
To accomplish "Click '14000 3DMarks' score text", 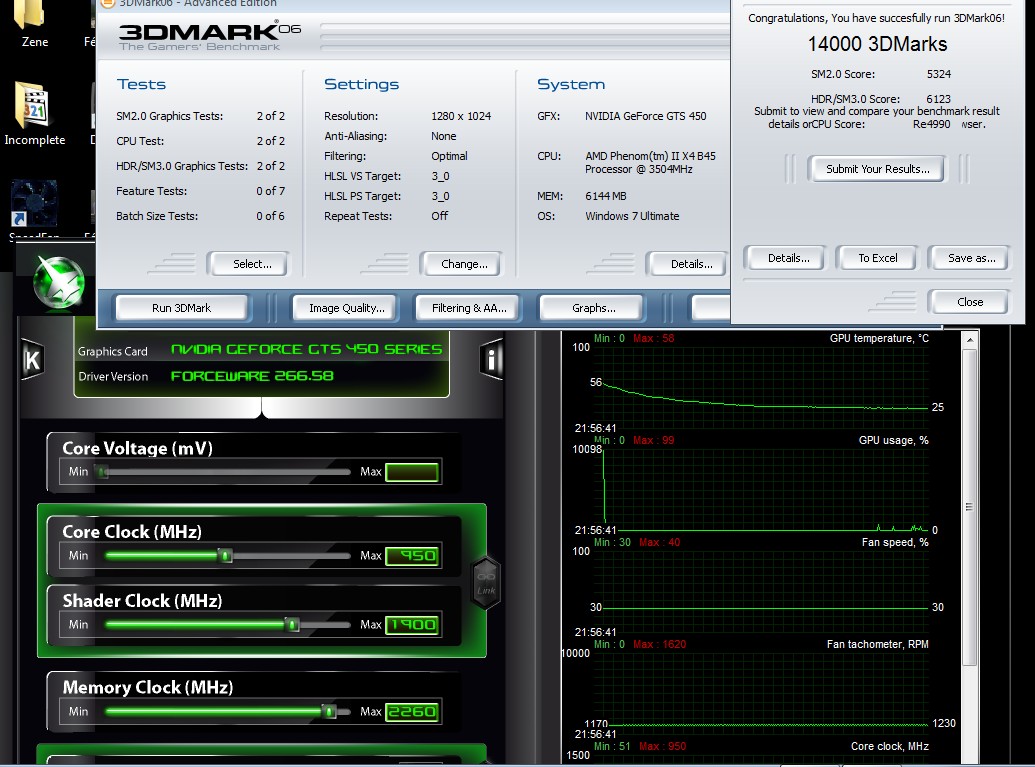I will tap(877, 44).
